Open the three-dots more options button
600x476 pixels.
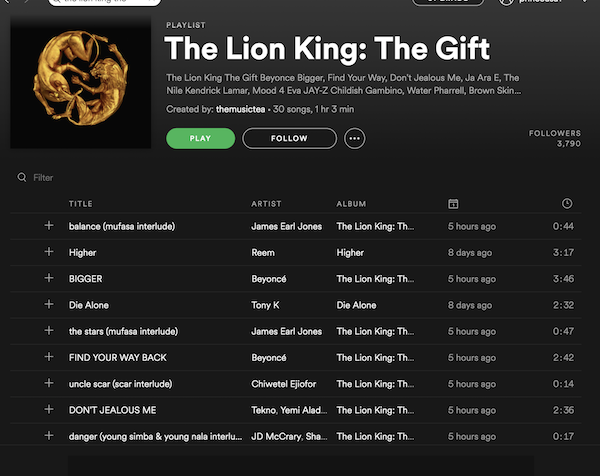[354, 139]
